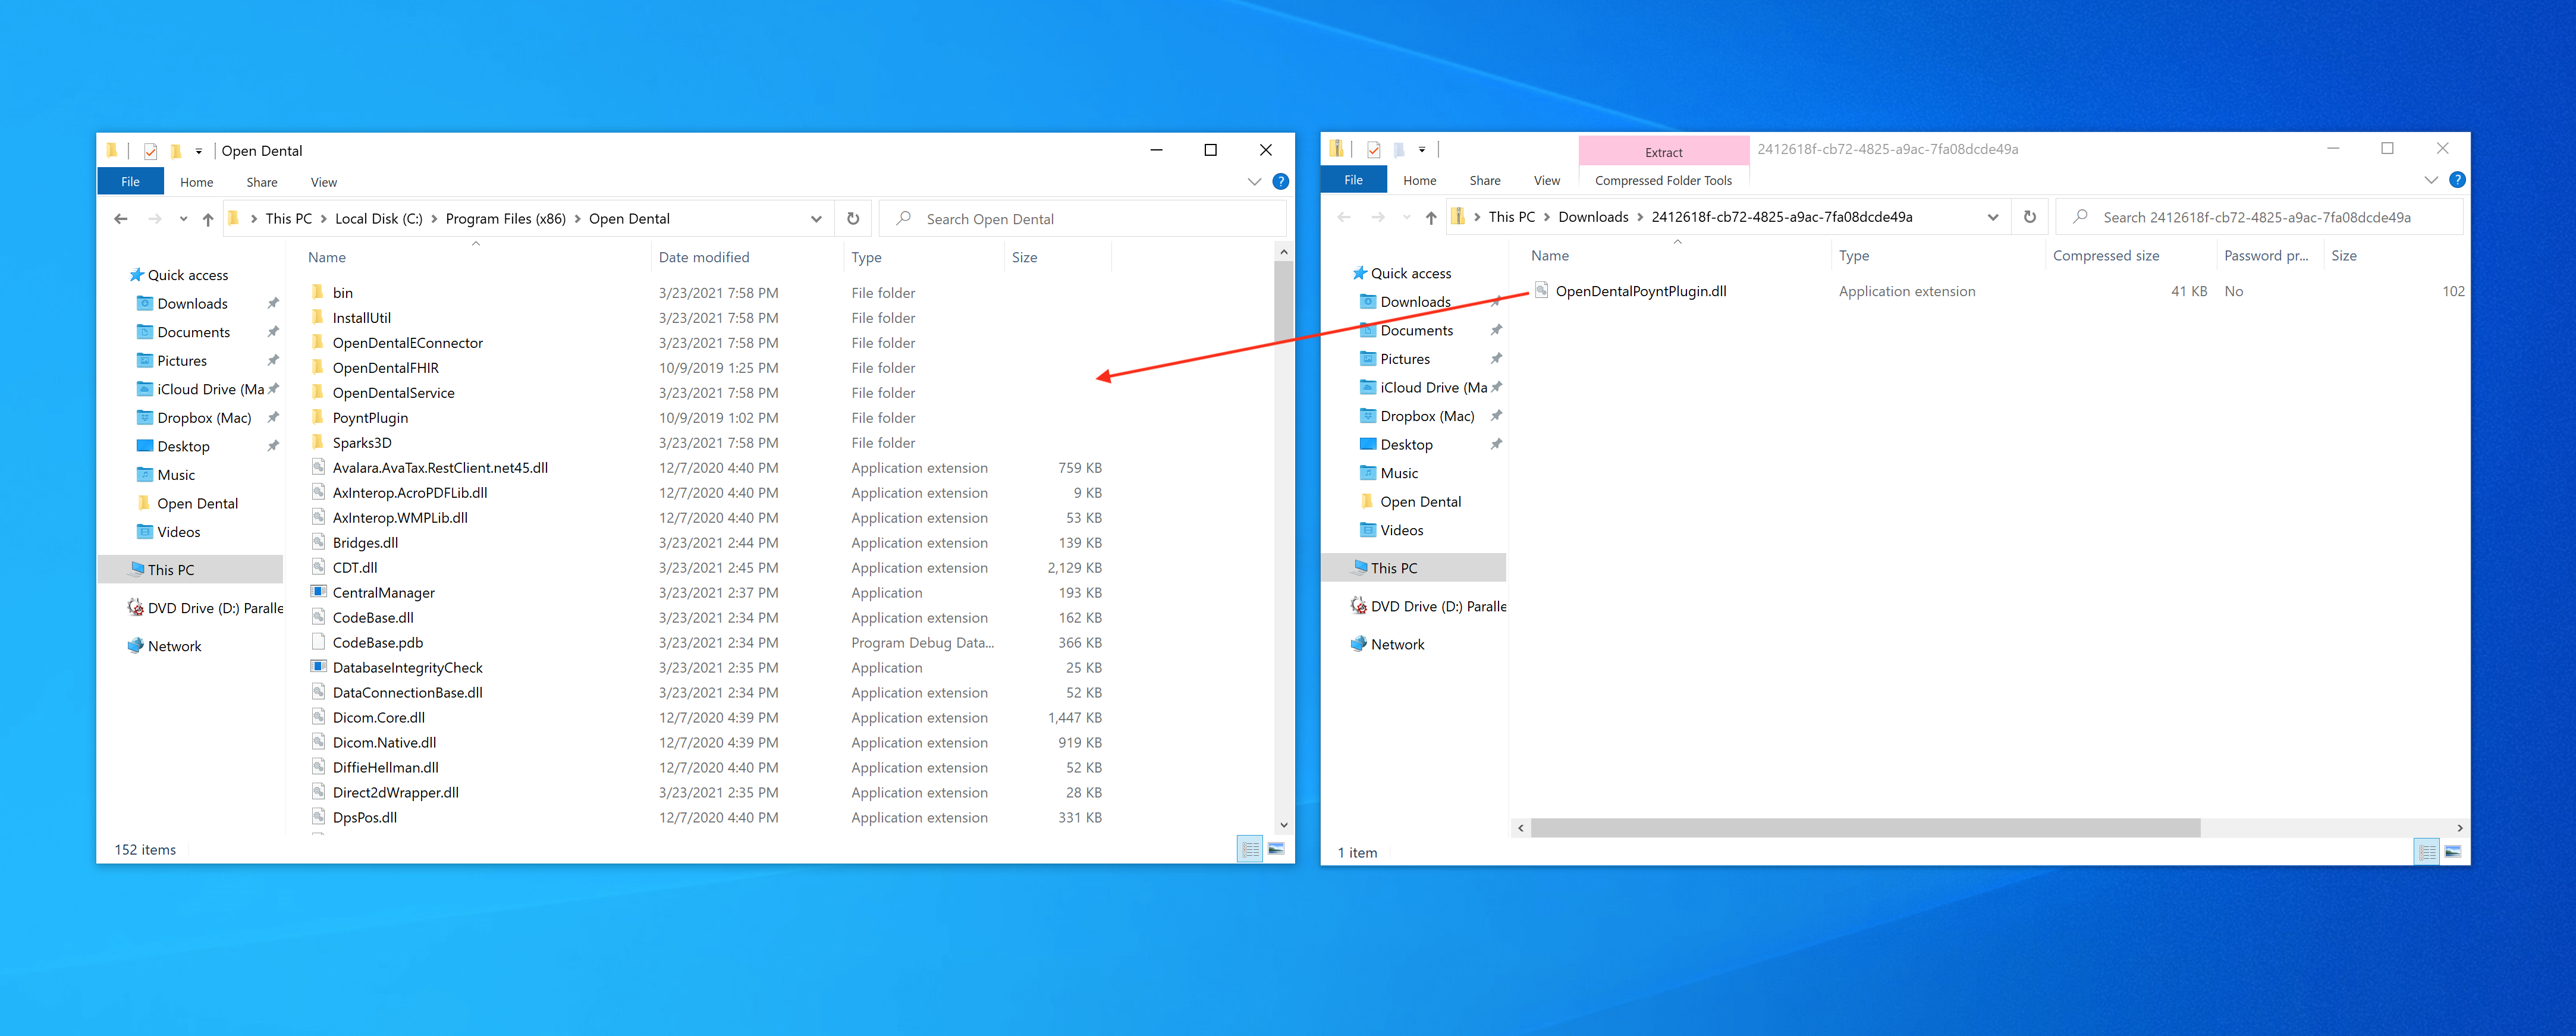The width and height of the screenshot is (2576, 1036).
Task: Click the Extract contextual tab
Action: pyautogui.click(x=1663, y=152)
